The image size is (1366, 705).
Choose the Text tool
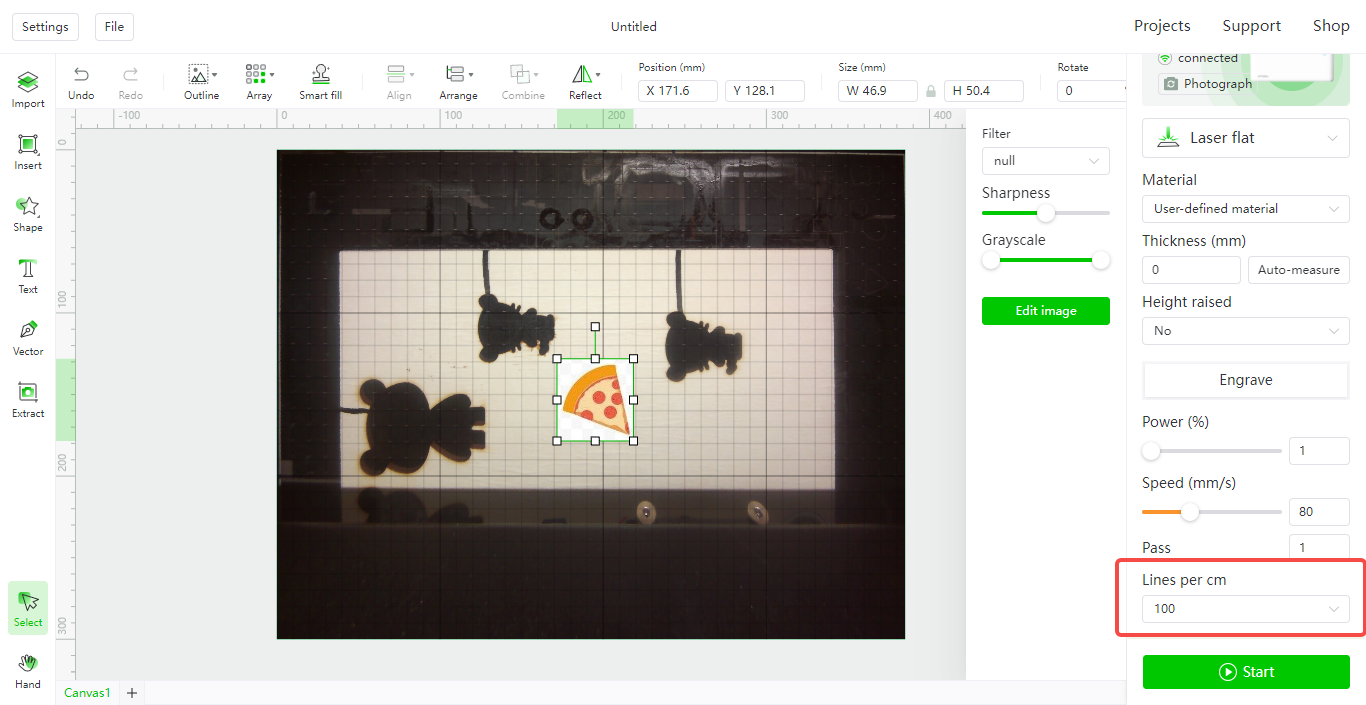coord(28,276)
